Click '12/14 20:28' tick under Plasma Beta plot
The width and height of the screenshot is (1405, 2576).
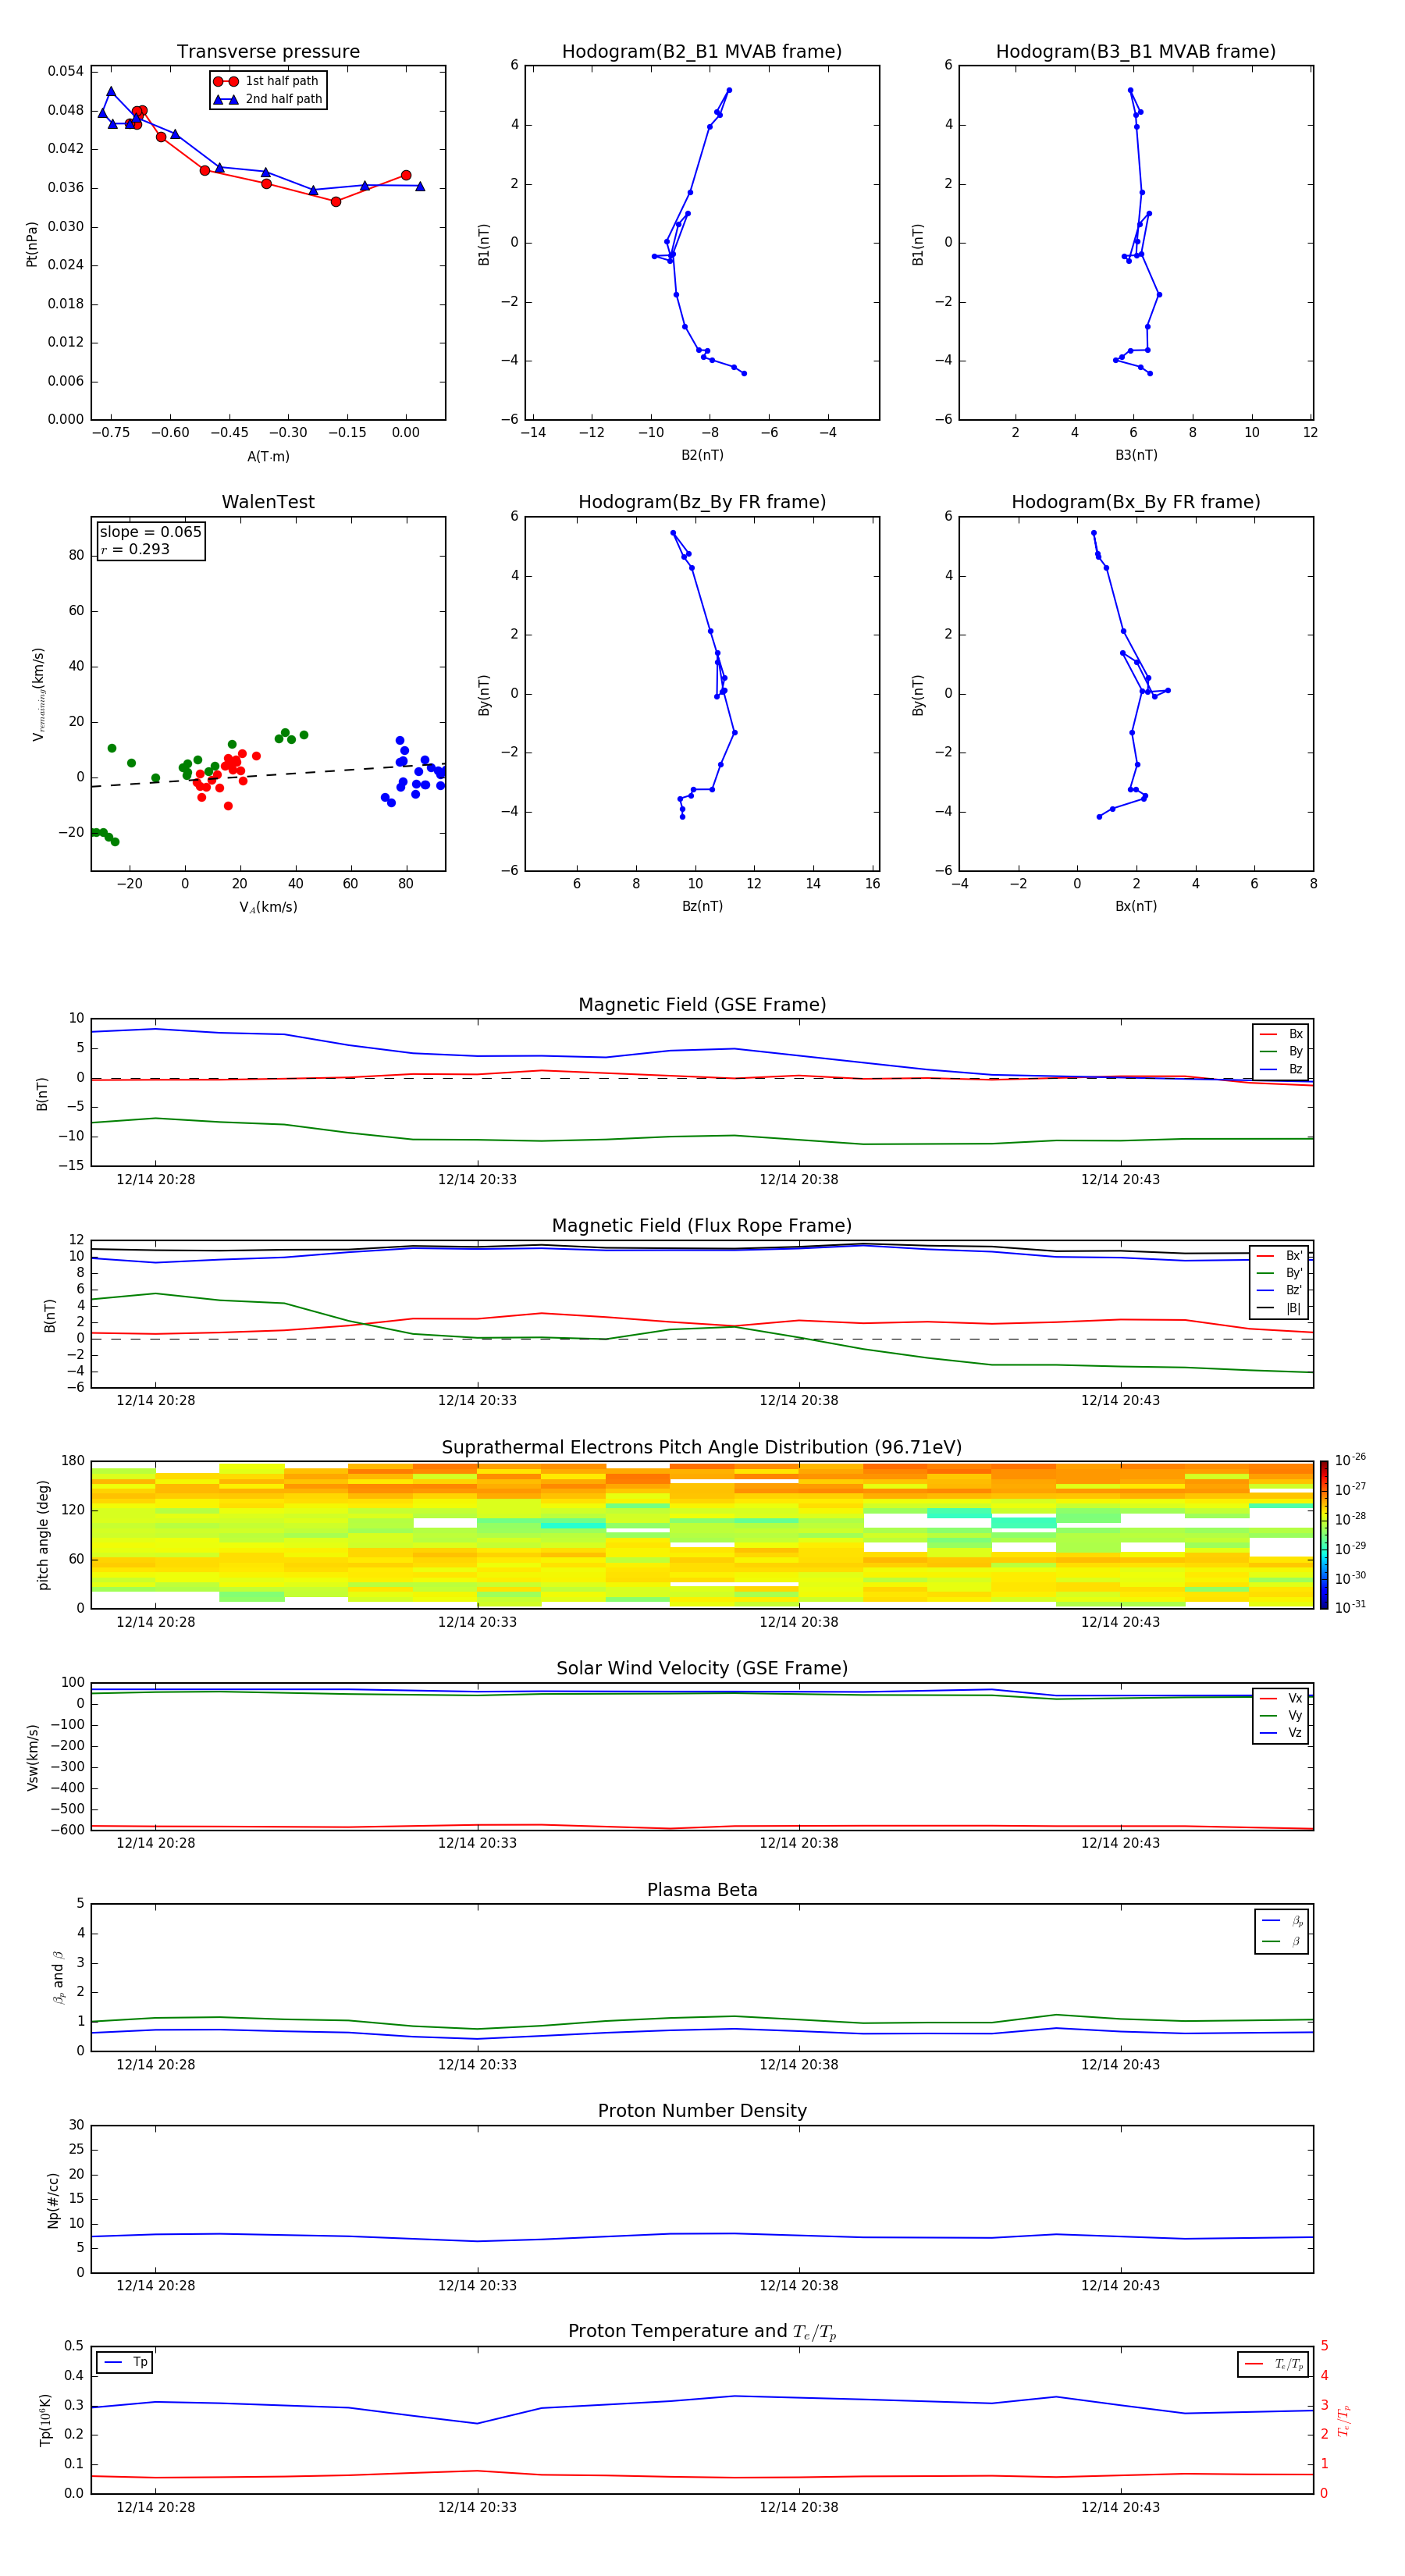click(x=156, y=2064)
